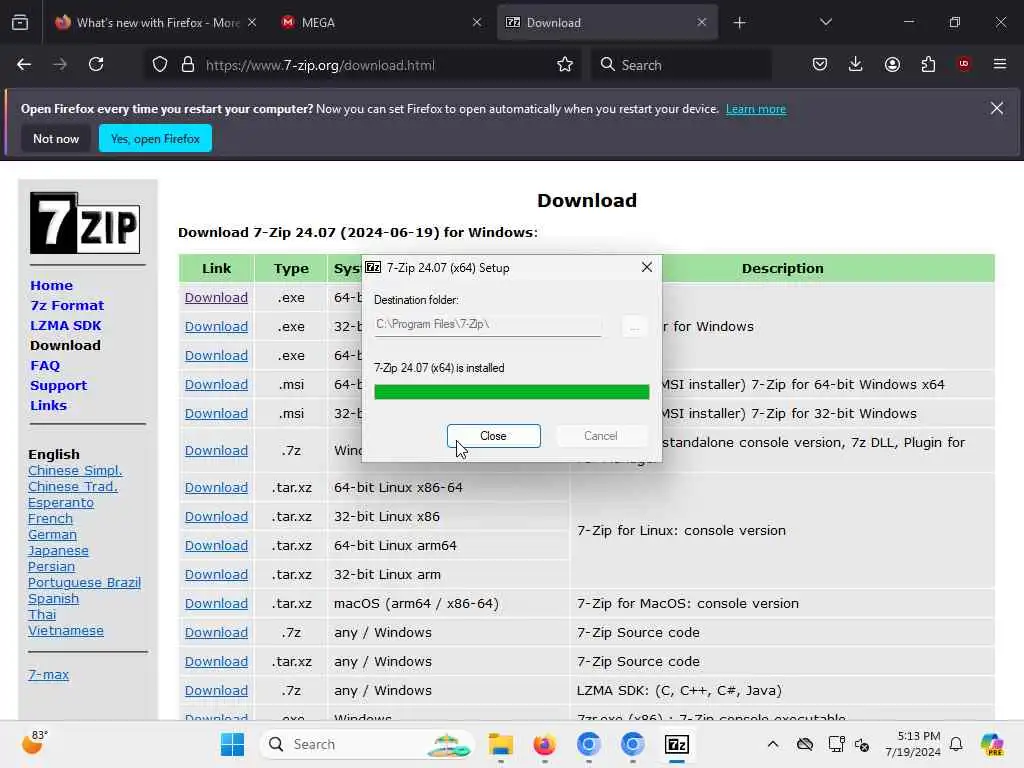
Task: Download the macOS tar.xz package
Action: coord(216,604)
